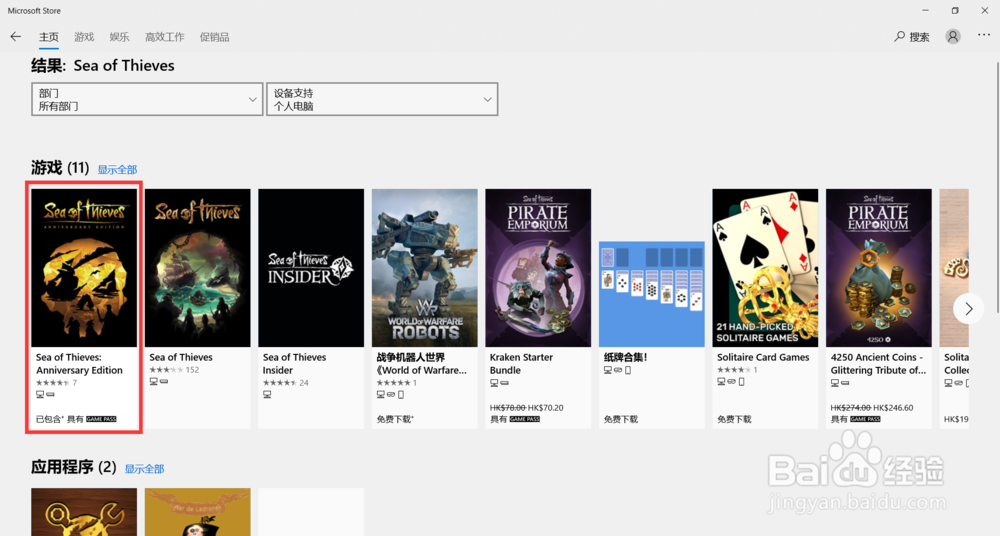Click star rating showing 152 reviews
1000x536 pixels.
166,369
